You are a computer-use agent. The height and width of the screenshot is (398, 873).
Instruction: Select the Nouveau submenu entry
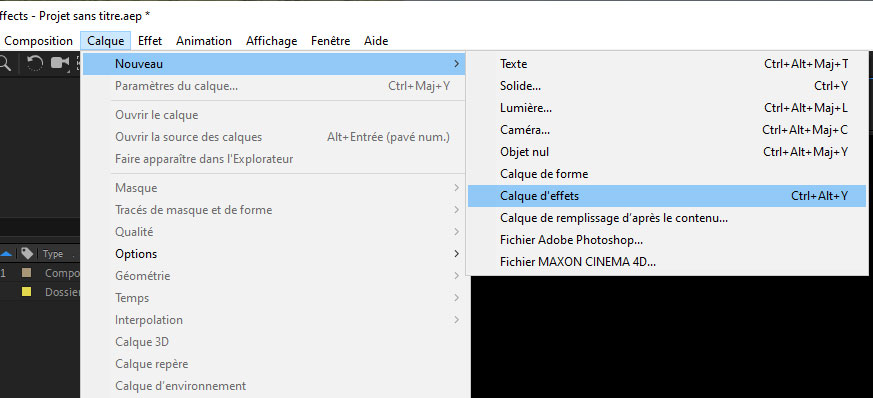(x=274, y=64)
